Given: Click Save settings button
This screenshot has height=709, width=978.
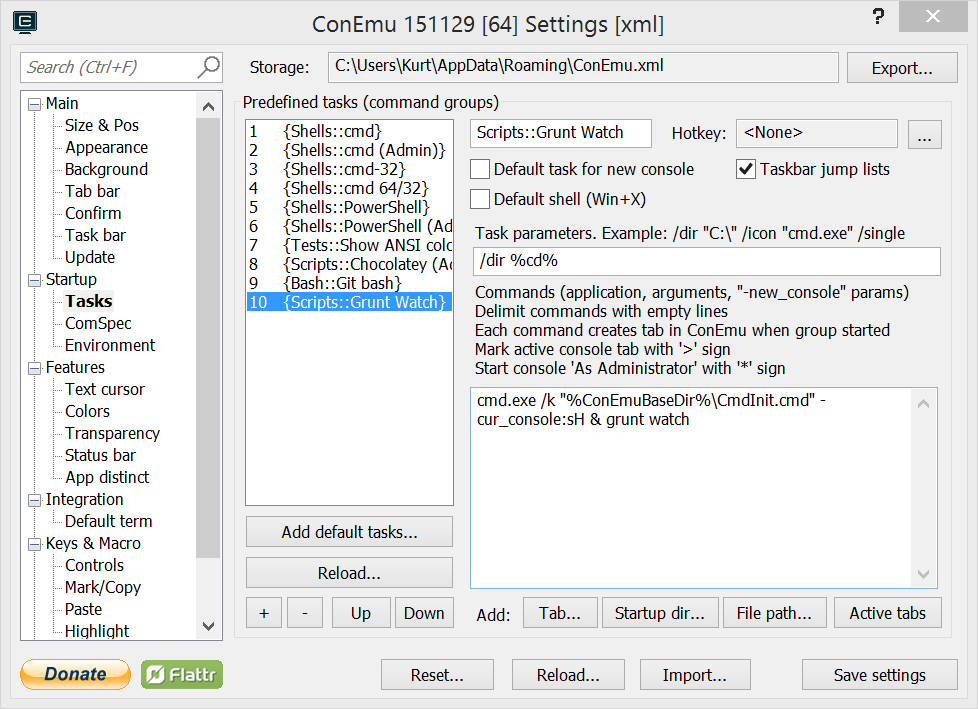Looking at the screenshot, I should pyautogui.click(x=879, y=675).
